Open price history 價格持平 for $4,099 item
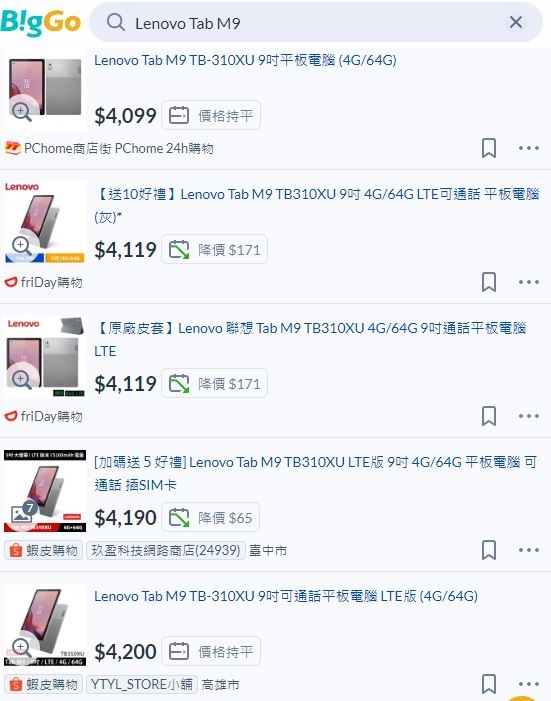Image resolution: width=551 pixels, height=701 pixels. 211,115
